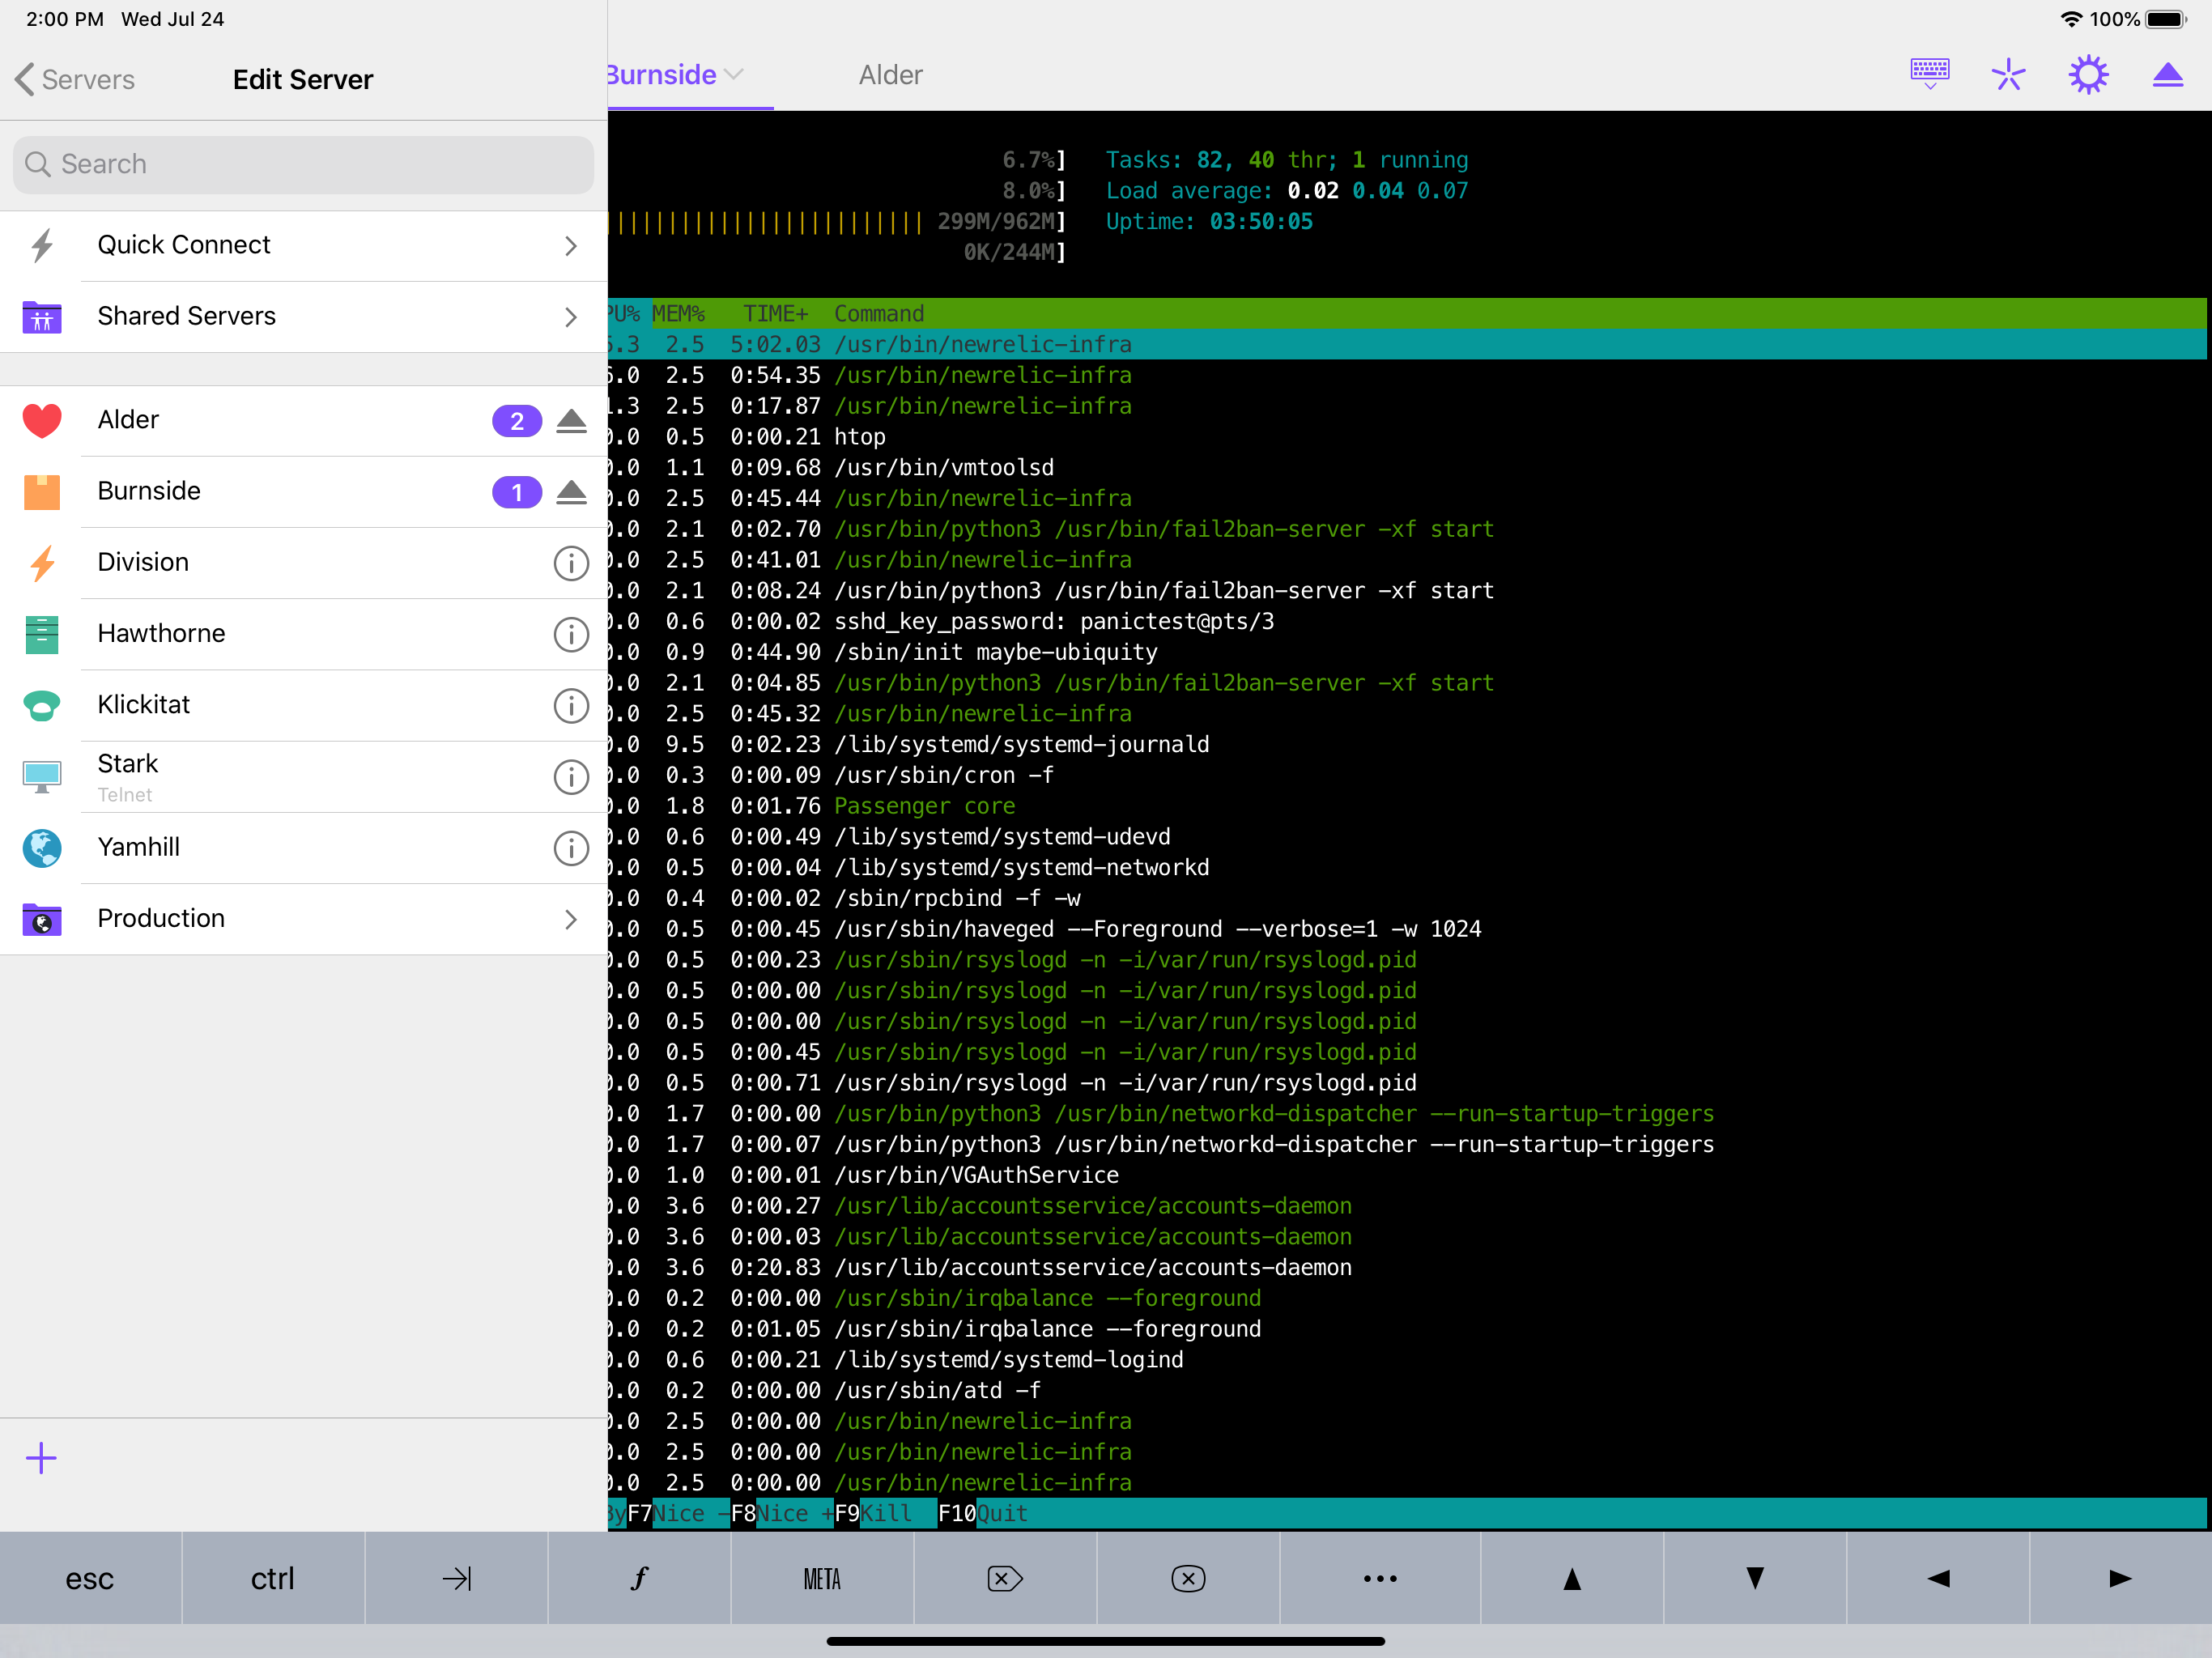Image resolution: width=2212 pixels, height=1658 pixels.
Task: Go back to Servers
Action: [76, 79]
